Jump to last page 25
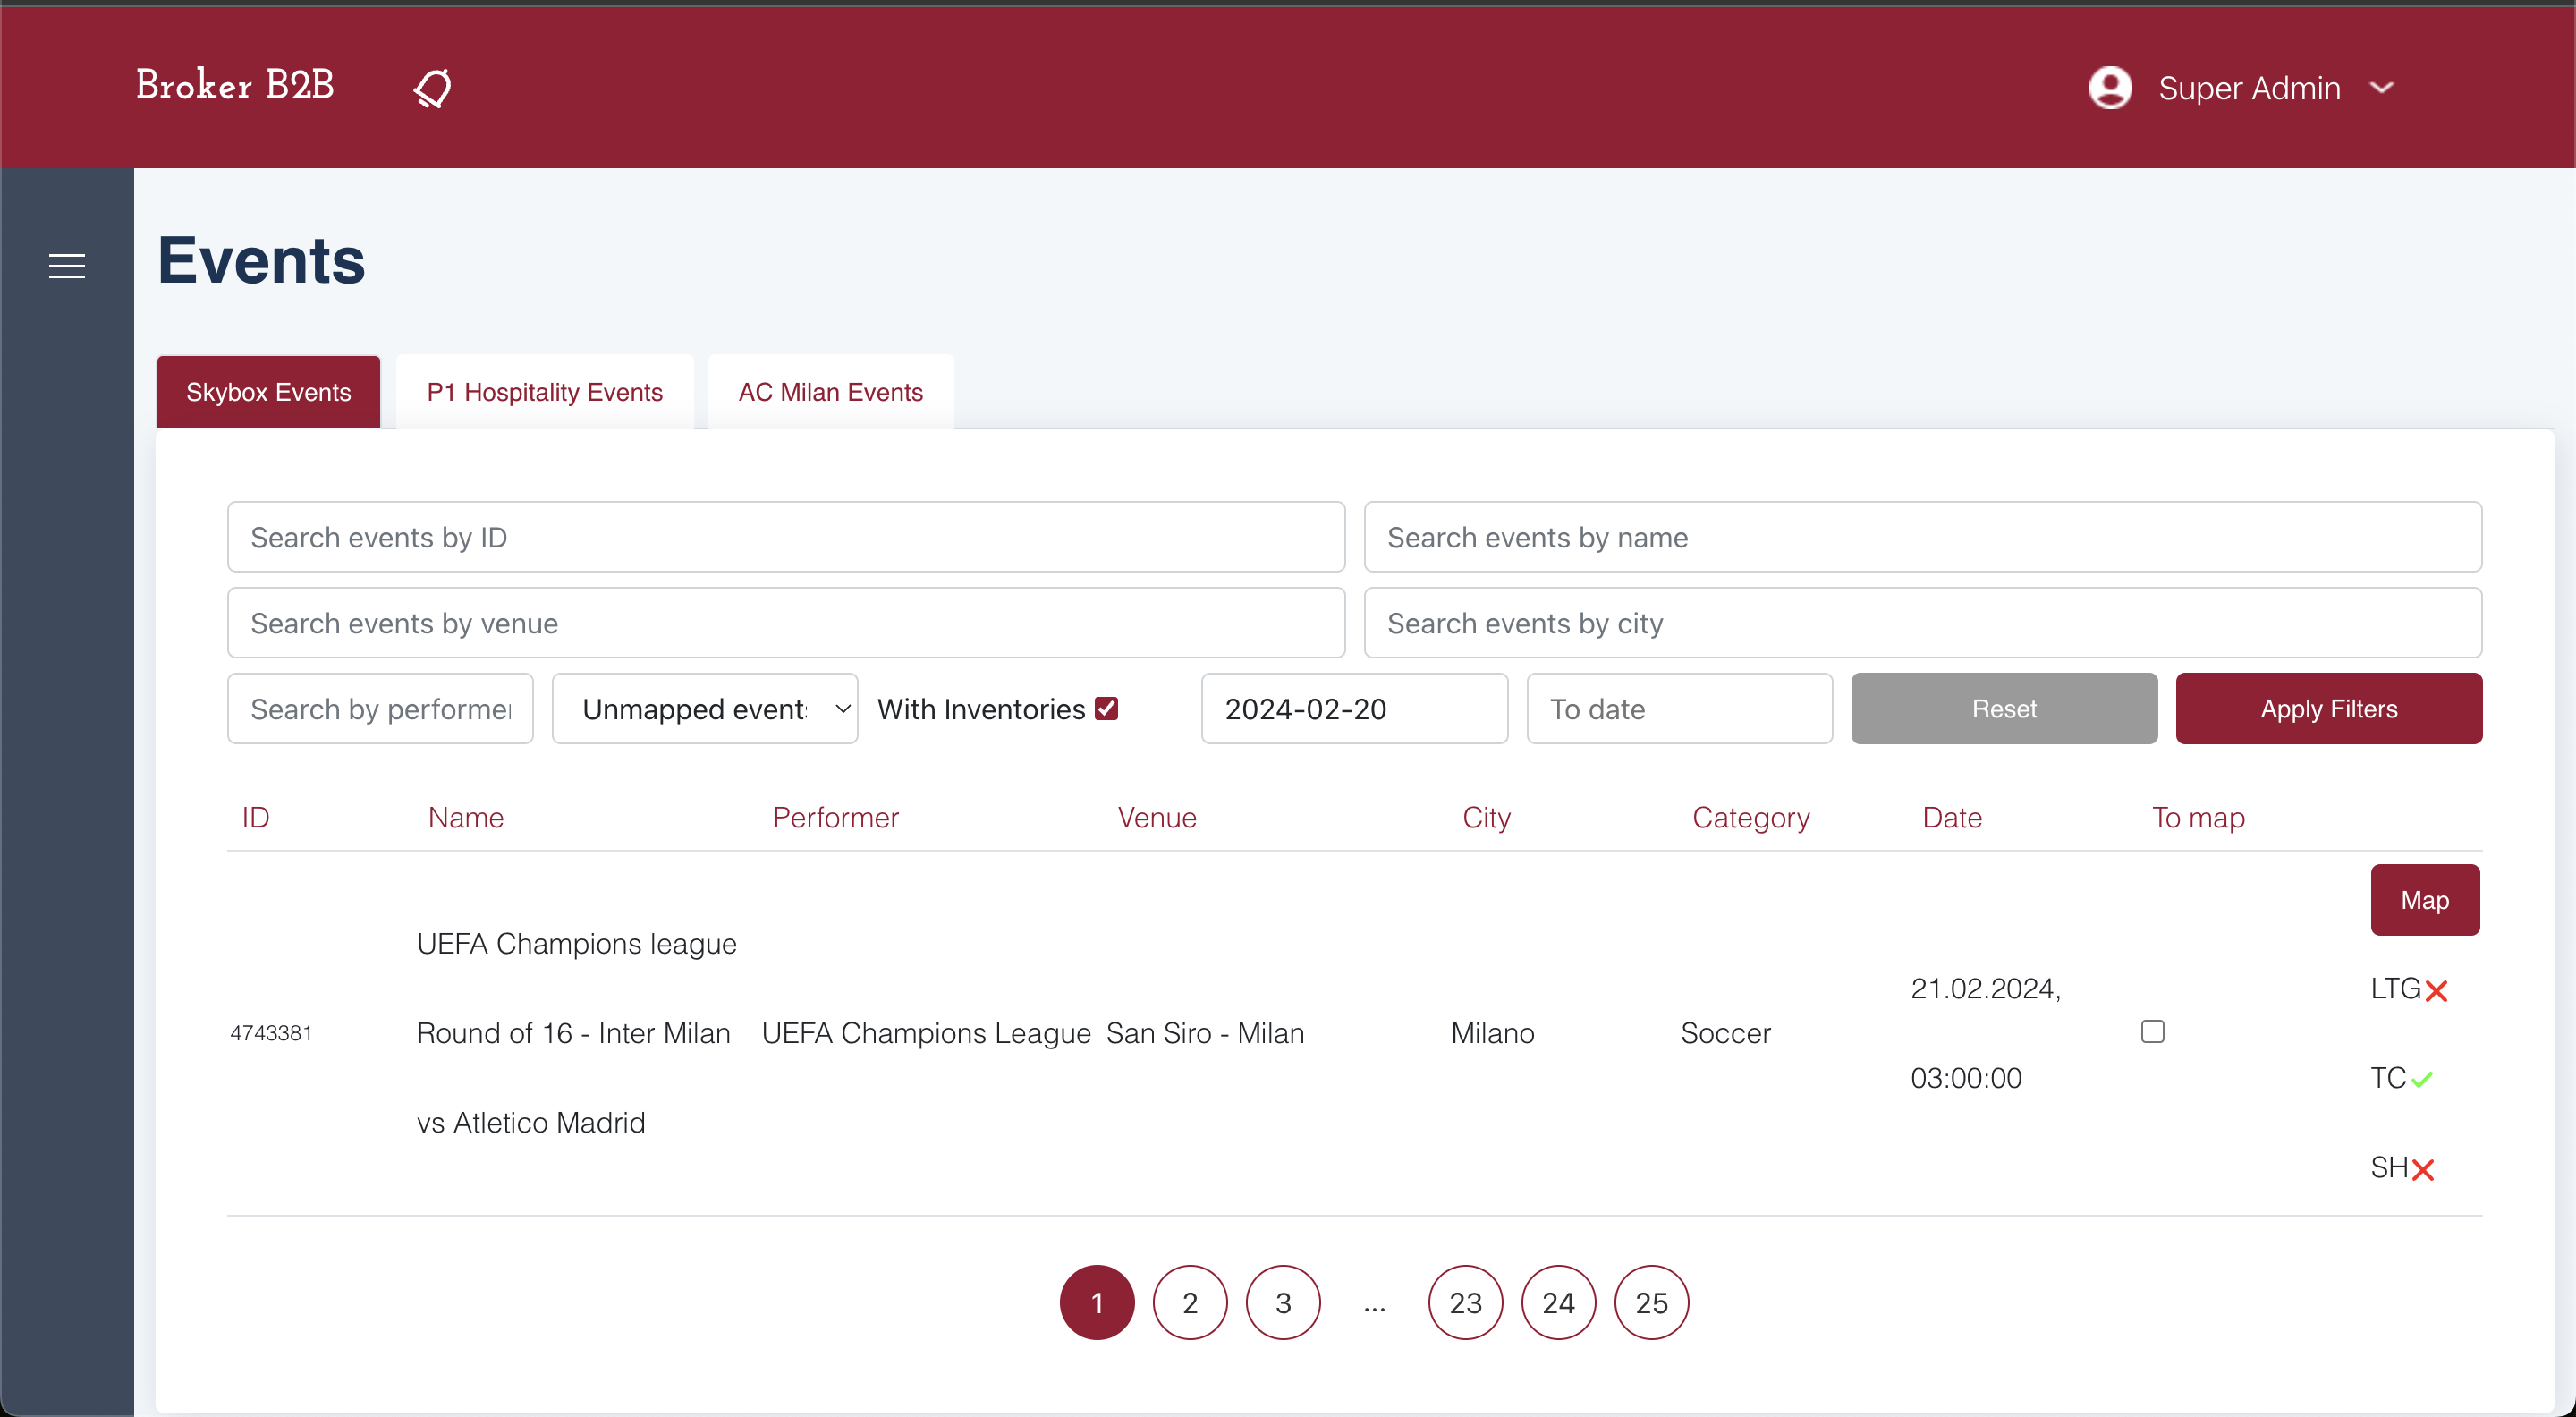2576x1417 pixels. 1651,1303
